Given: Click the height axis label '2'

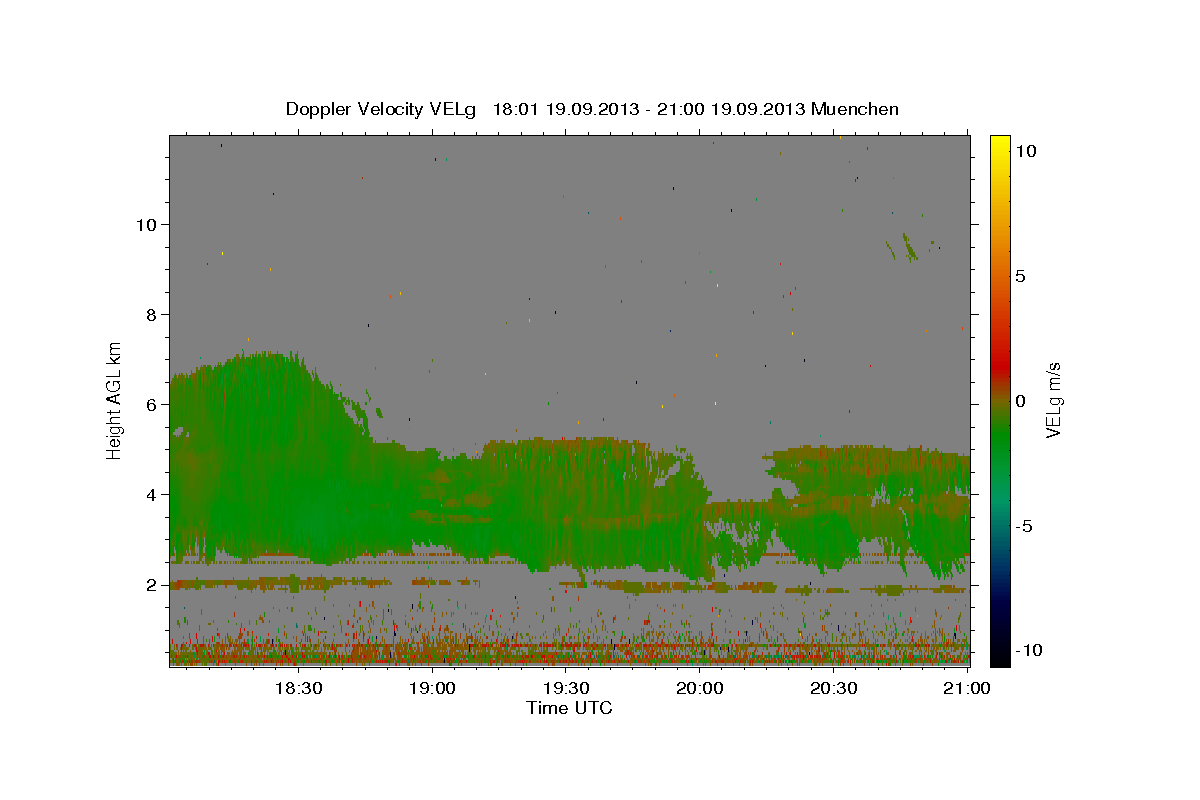Looking at the screenshot, I should [150, 584].
